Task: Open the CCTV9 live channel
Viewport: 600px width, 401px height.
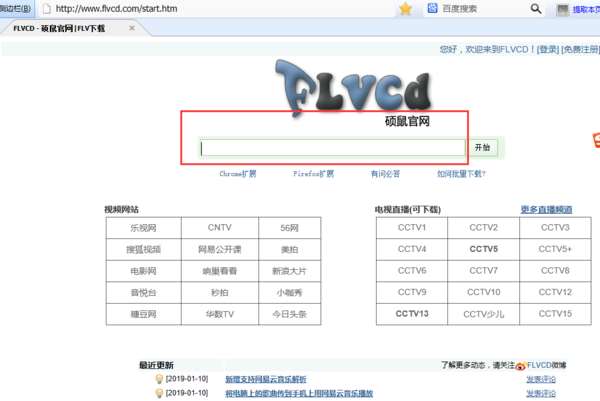Action: [412, 292]
